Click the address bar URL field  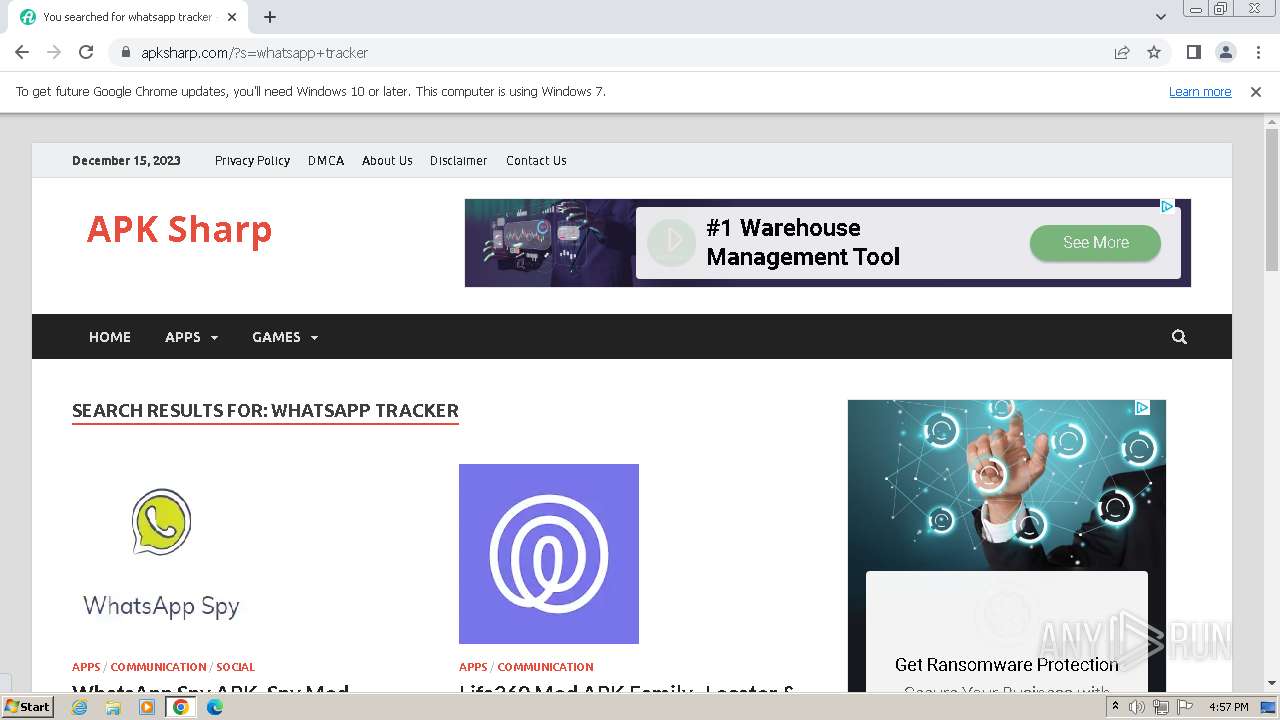pyautogui.click(x=620, y=53)
